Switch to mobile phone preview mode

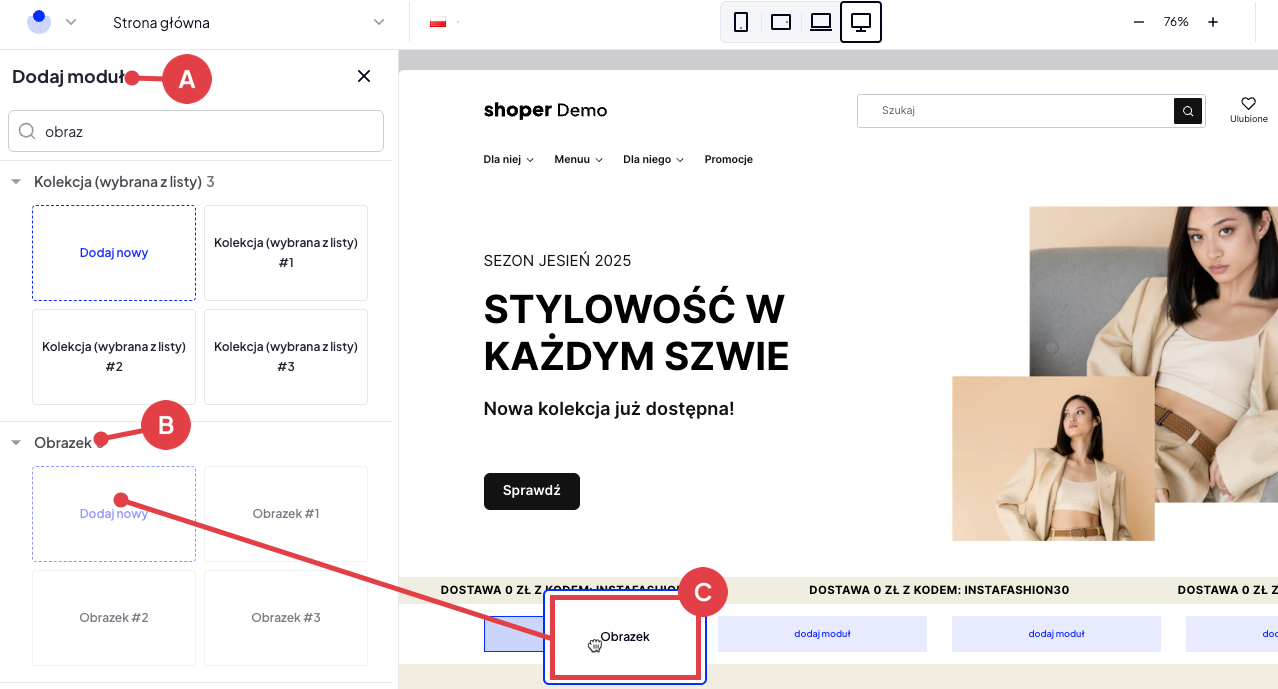click(741, 21)
